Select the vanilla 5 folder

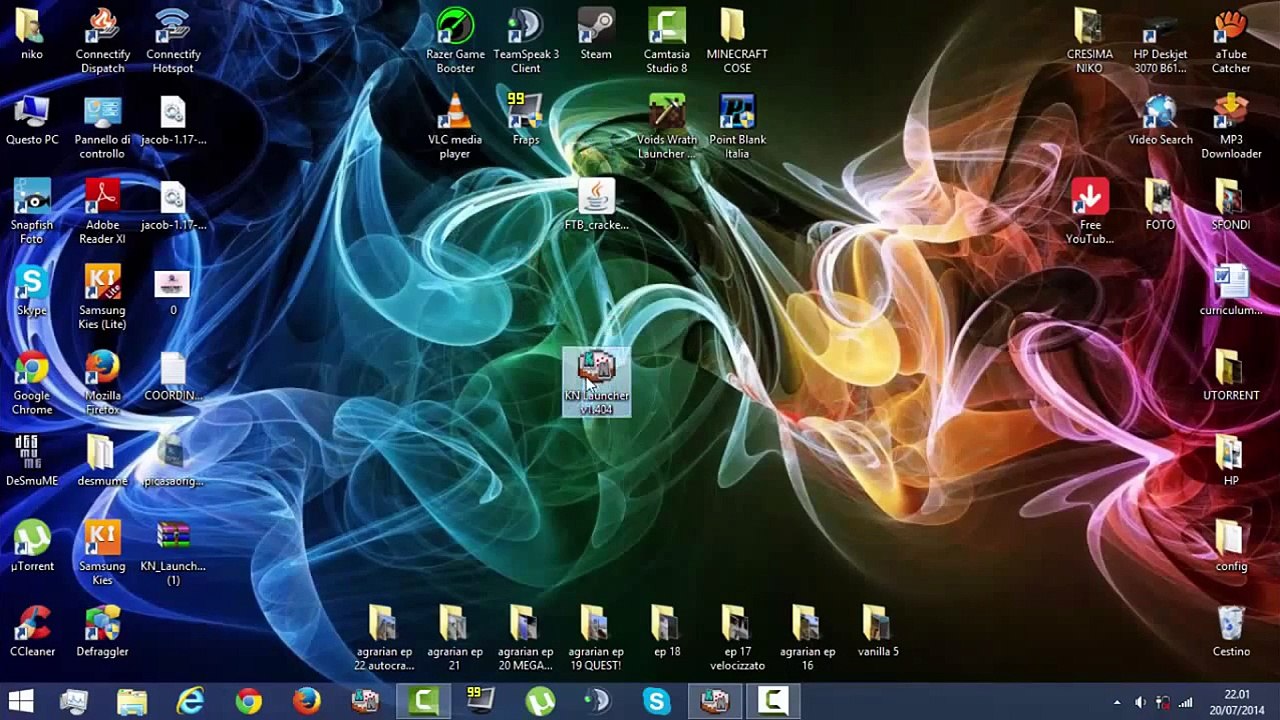coord(878,632)
